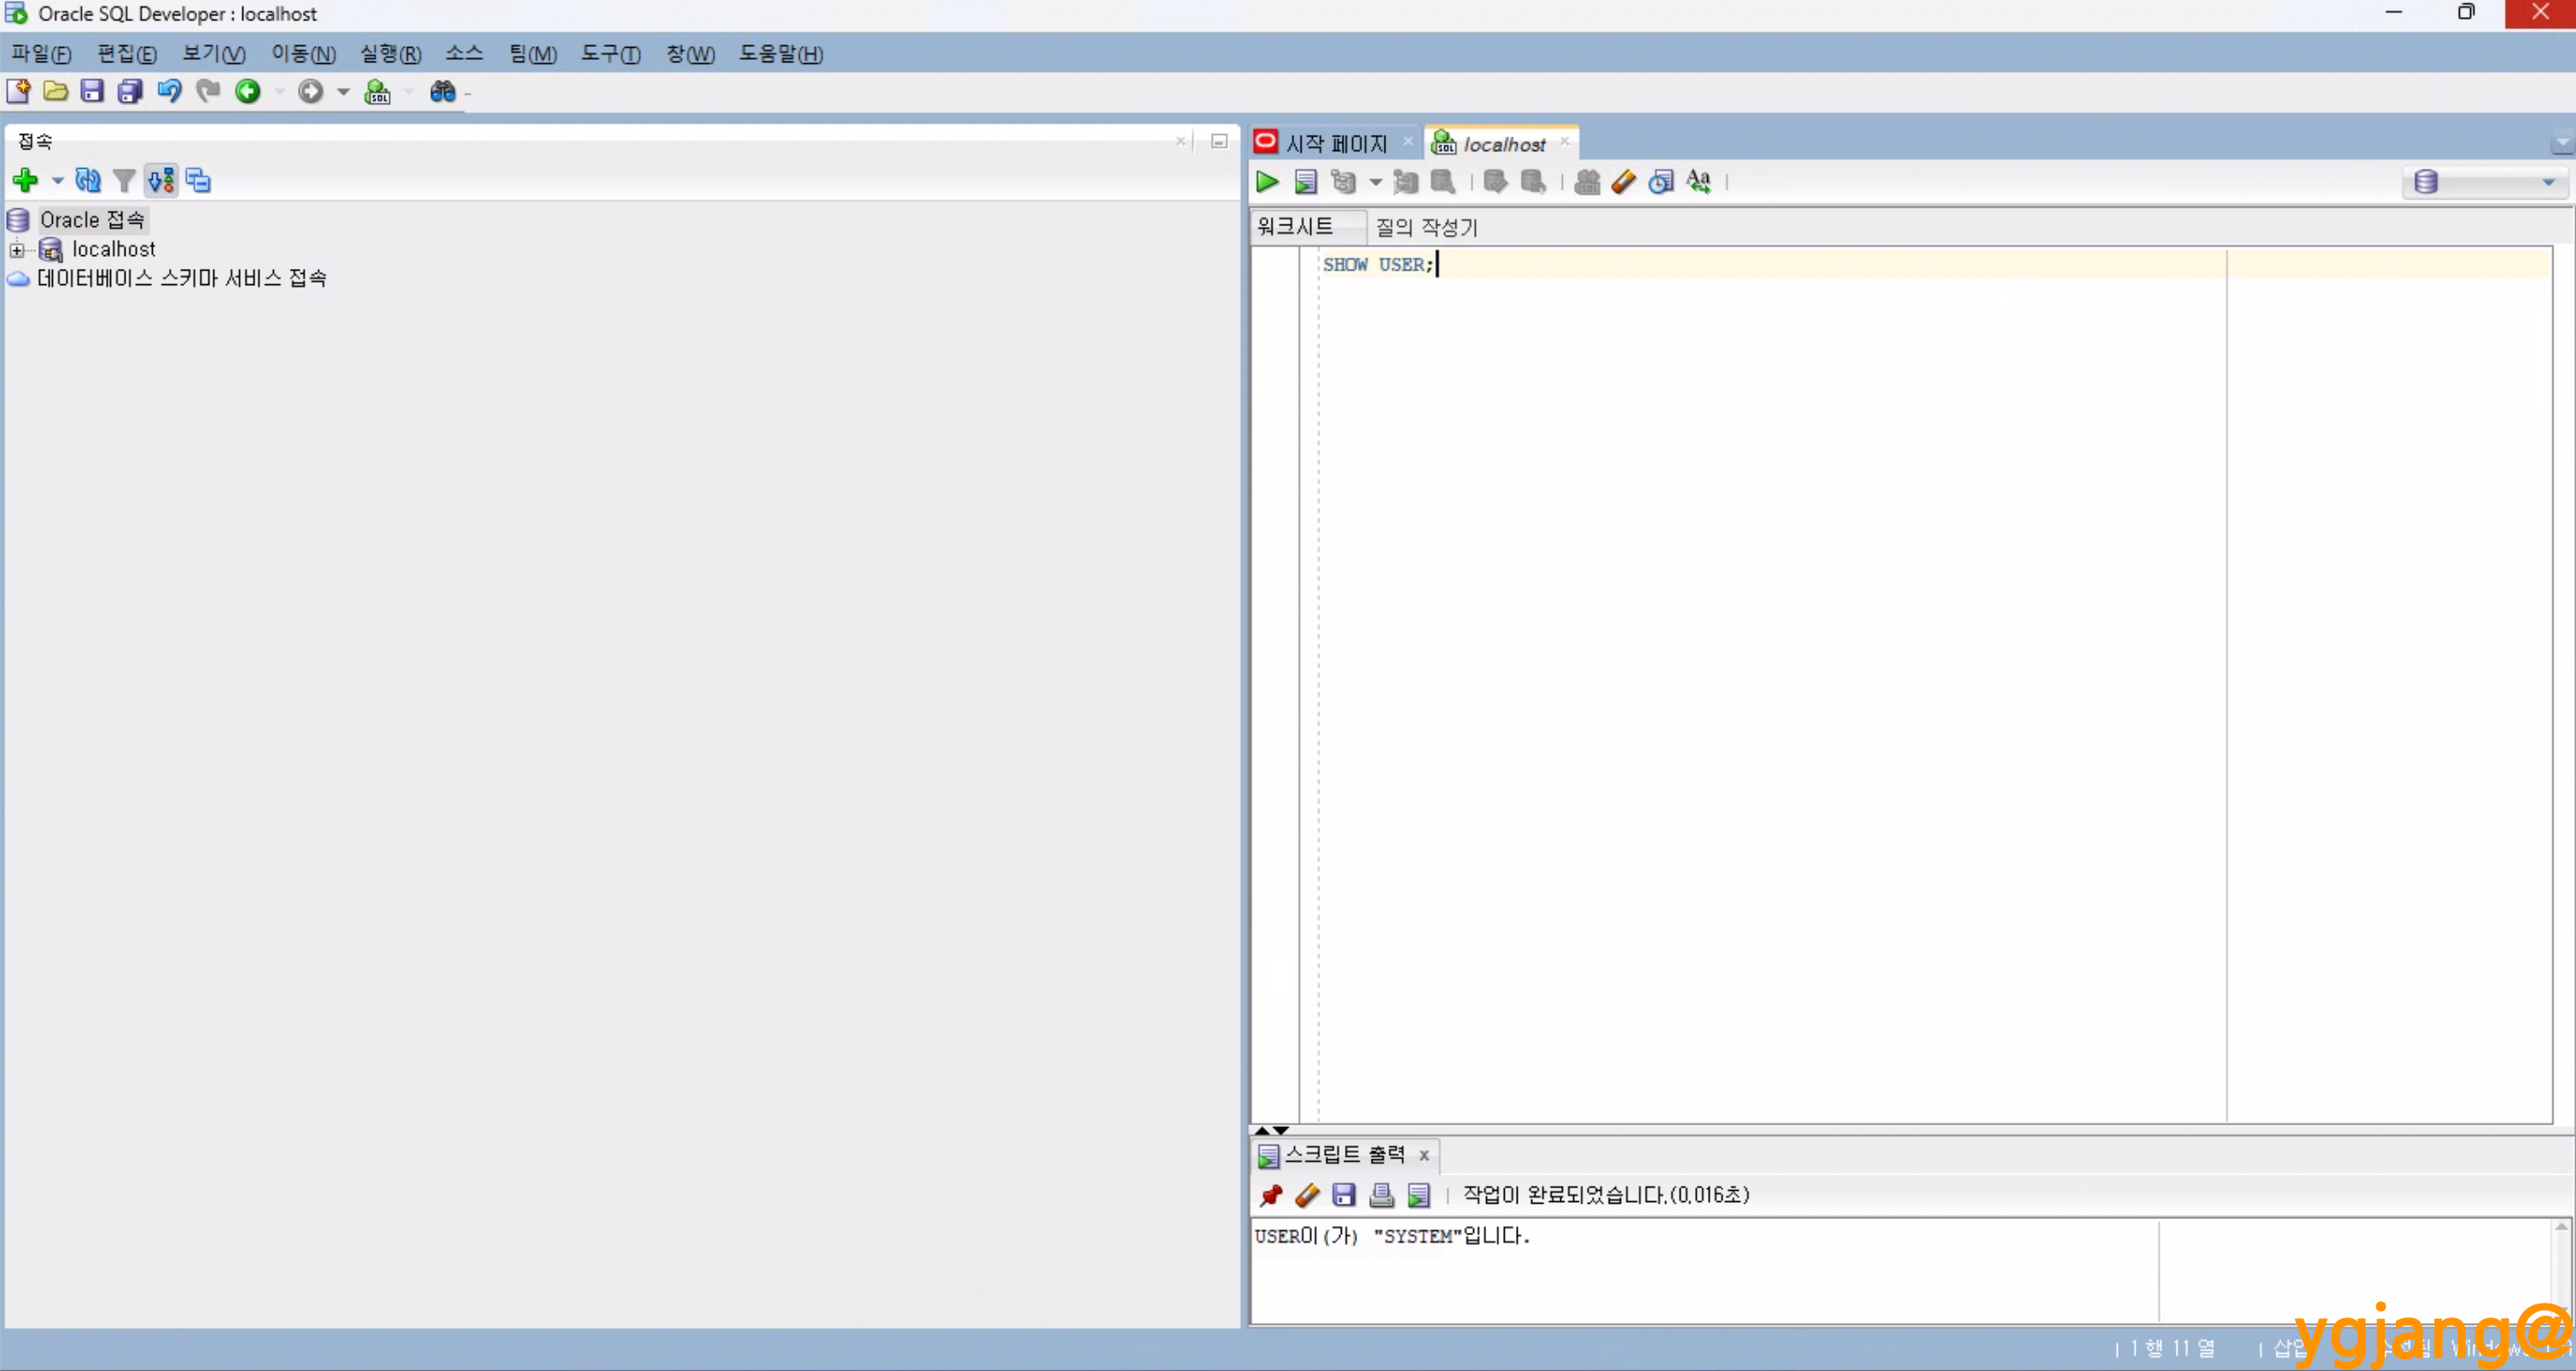Save all with the stacked disks icon
Viewport: 2576px width, 1371px height.
tap(130, 91)
